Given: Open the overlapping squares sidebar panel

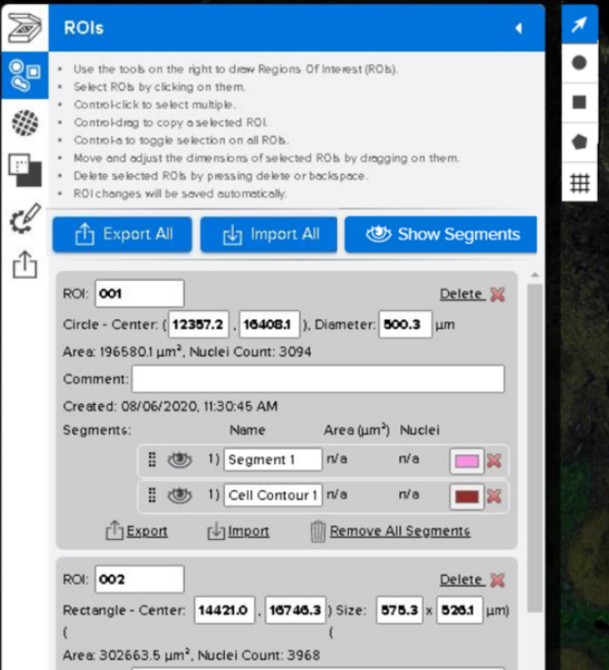Looking at the screenshot, I should (x=24, y=169).
